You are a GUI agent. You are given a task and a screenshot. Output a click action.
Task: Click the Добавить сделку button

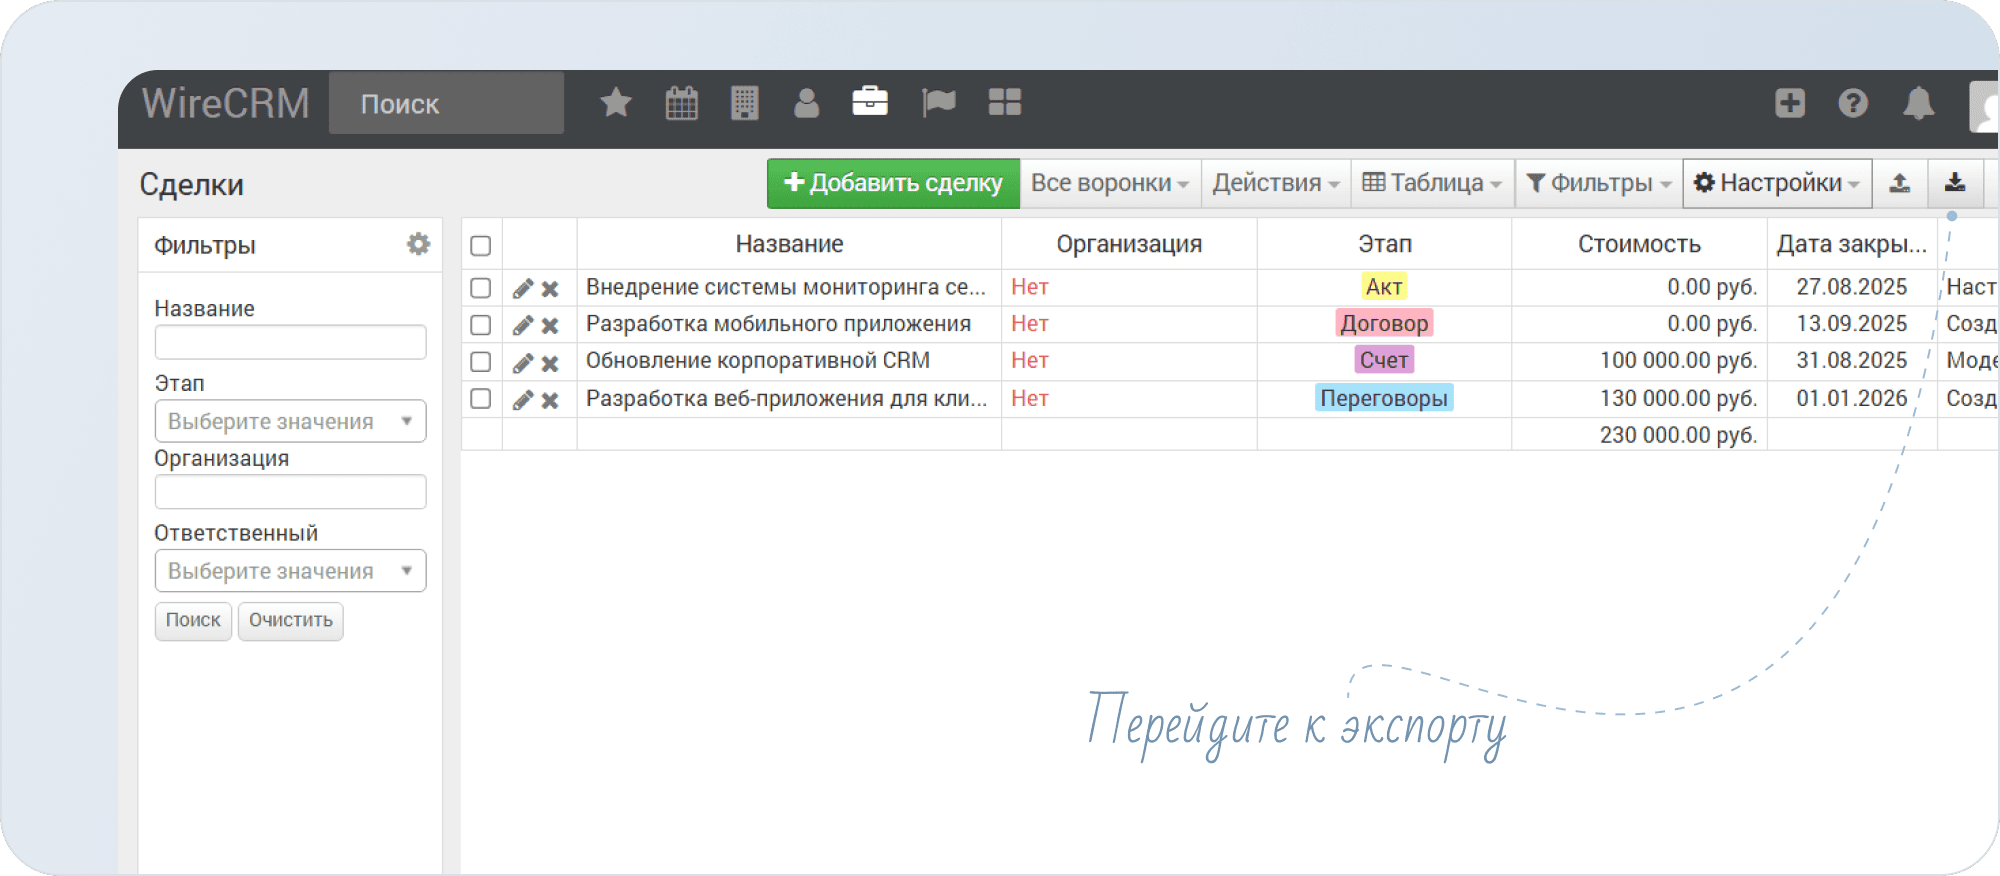893,183
